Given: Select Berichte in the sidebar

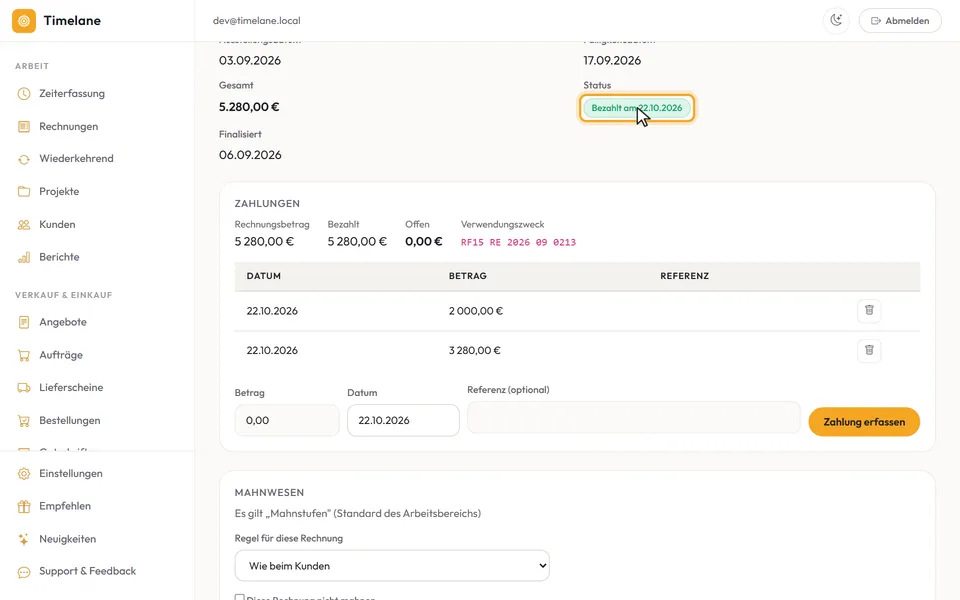Looking at the screenshot, I should pos(59,257).
